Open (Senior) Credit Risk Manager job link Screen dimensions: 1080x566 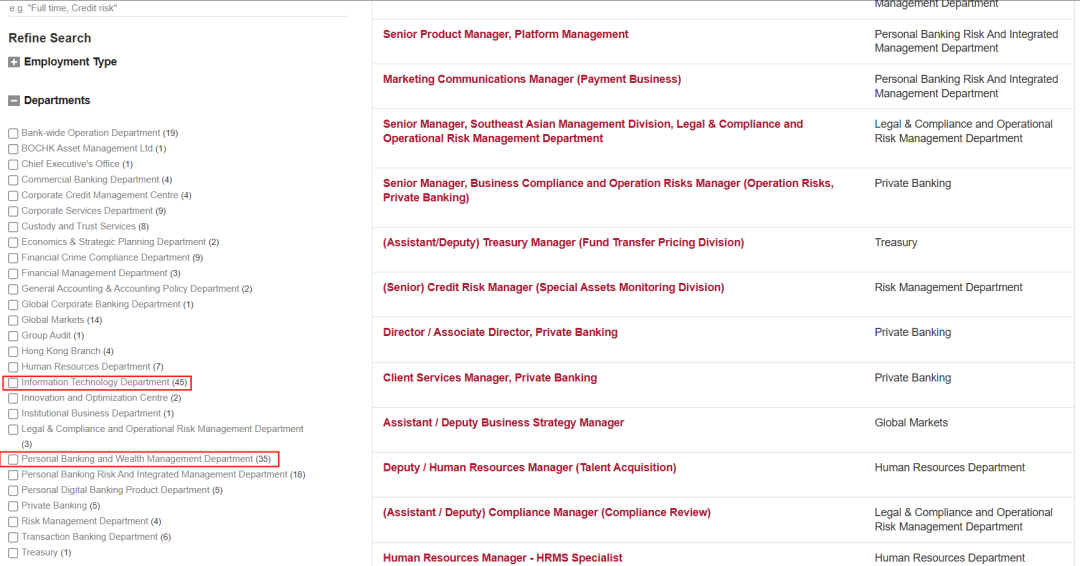point(554,287)
